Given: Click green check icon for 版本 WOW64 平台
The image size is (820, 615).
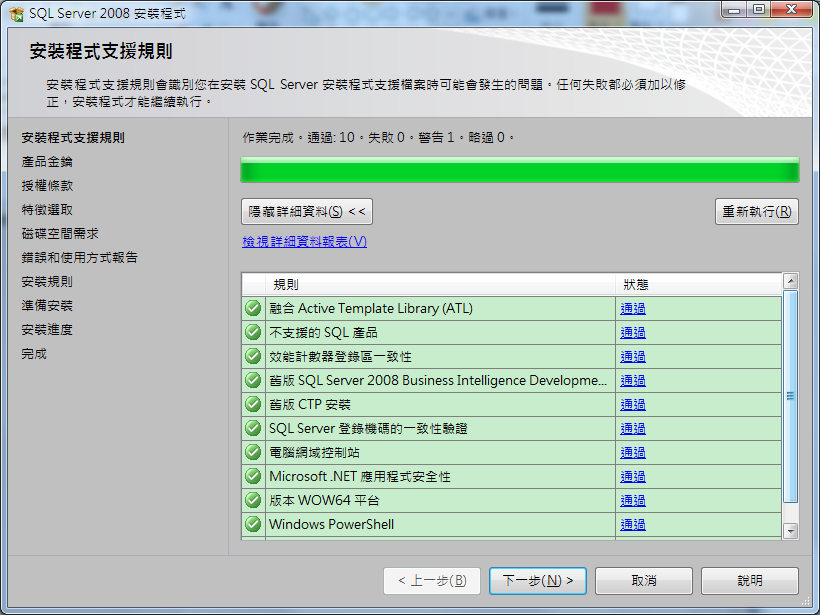Looking at the screenshot, I should (253, 500).
